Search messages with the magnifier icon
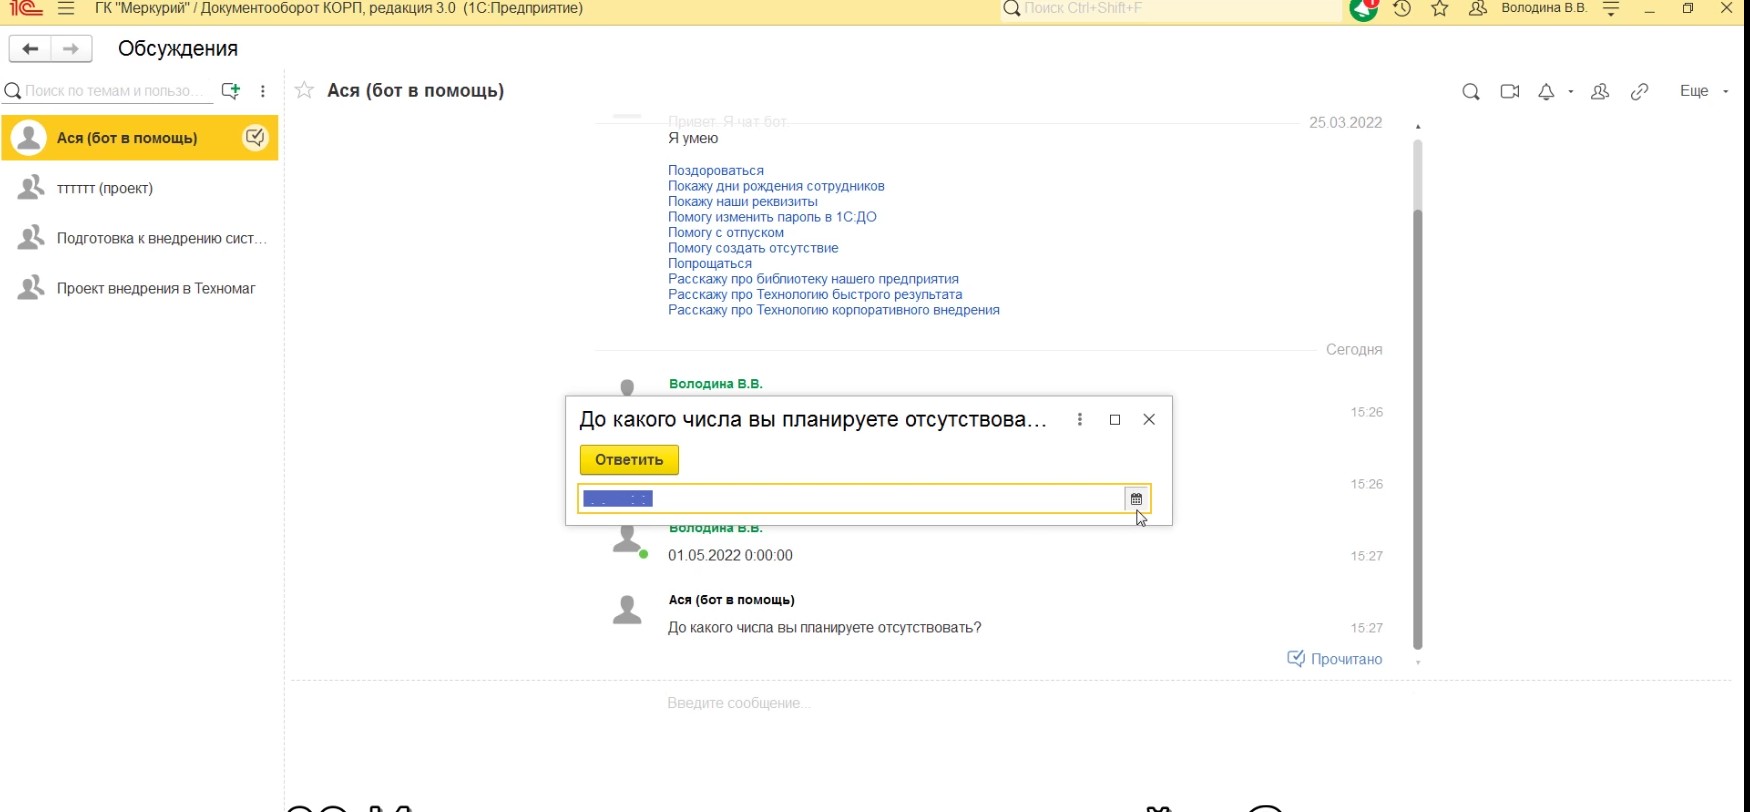This screenshot has height=812, width=1750. point(1471,92)
